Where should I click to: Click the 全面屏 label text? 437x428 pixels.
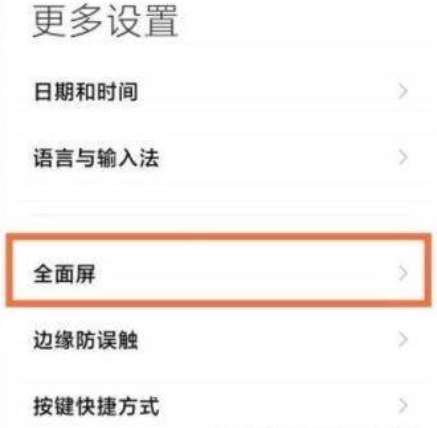(65, 274)
